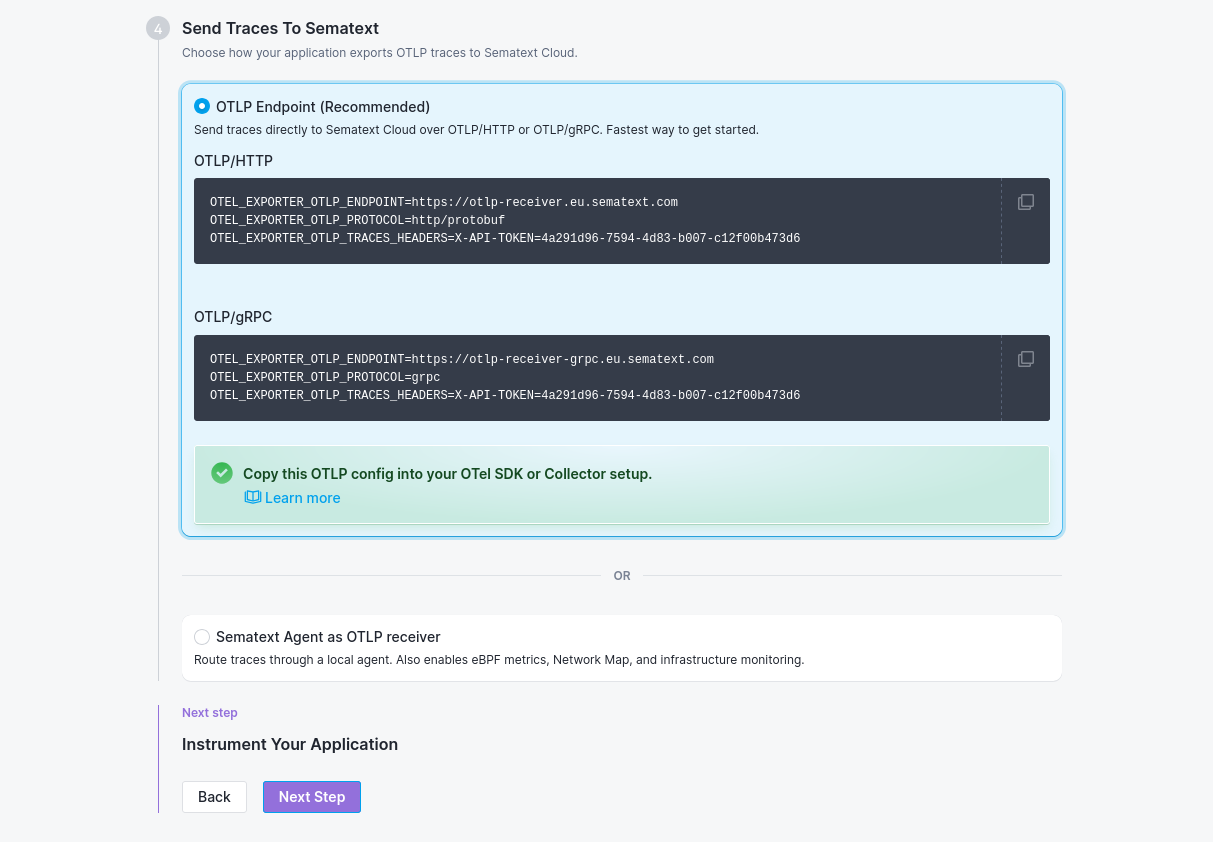Copy the OTLP/gRPC config snippet
The image size is (1213, 842).
point(1025,359)
